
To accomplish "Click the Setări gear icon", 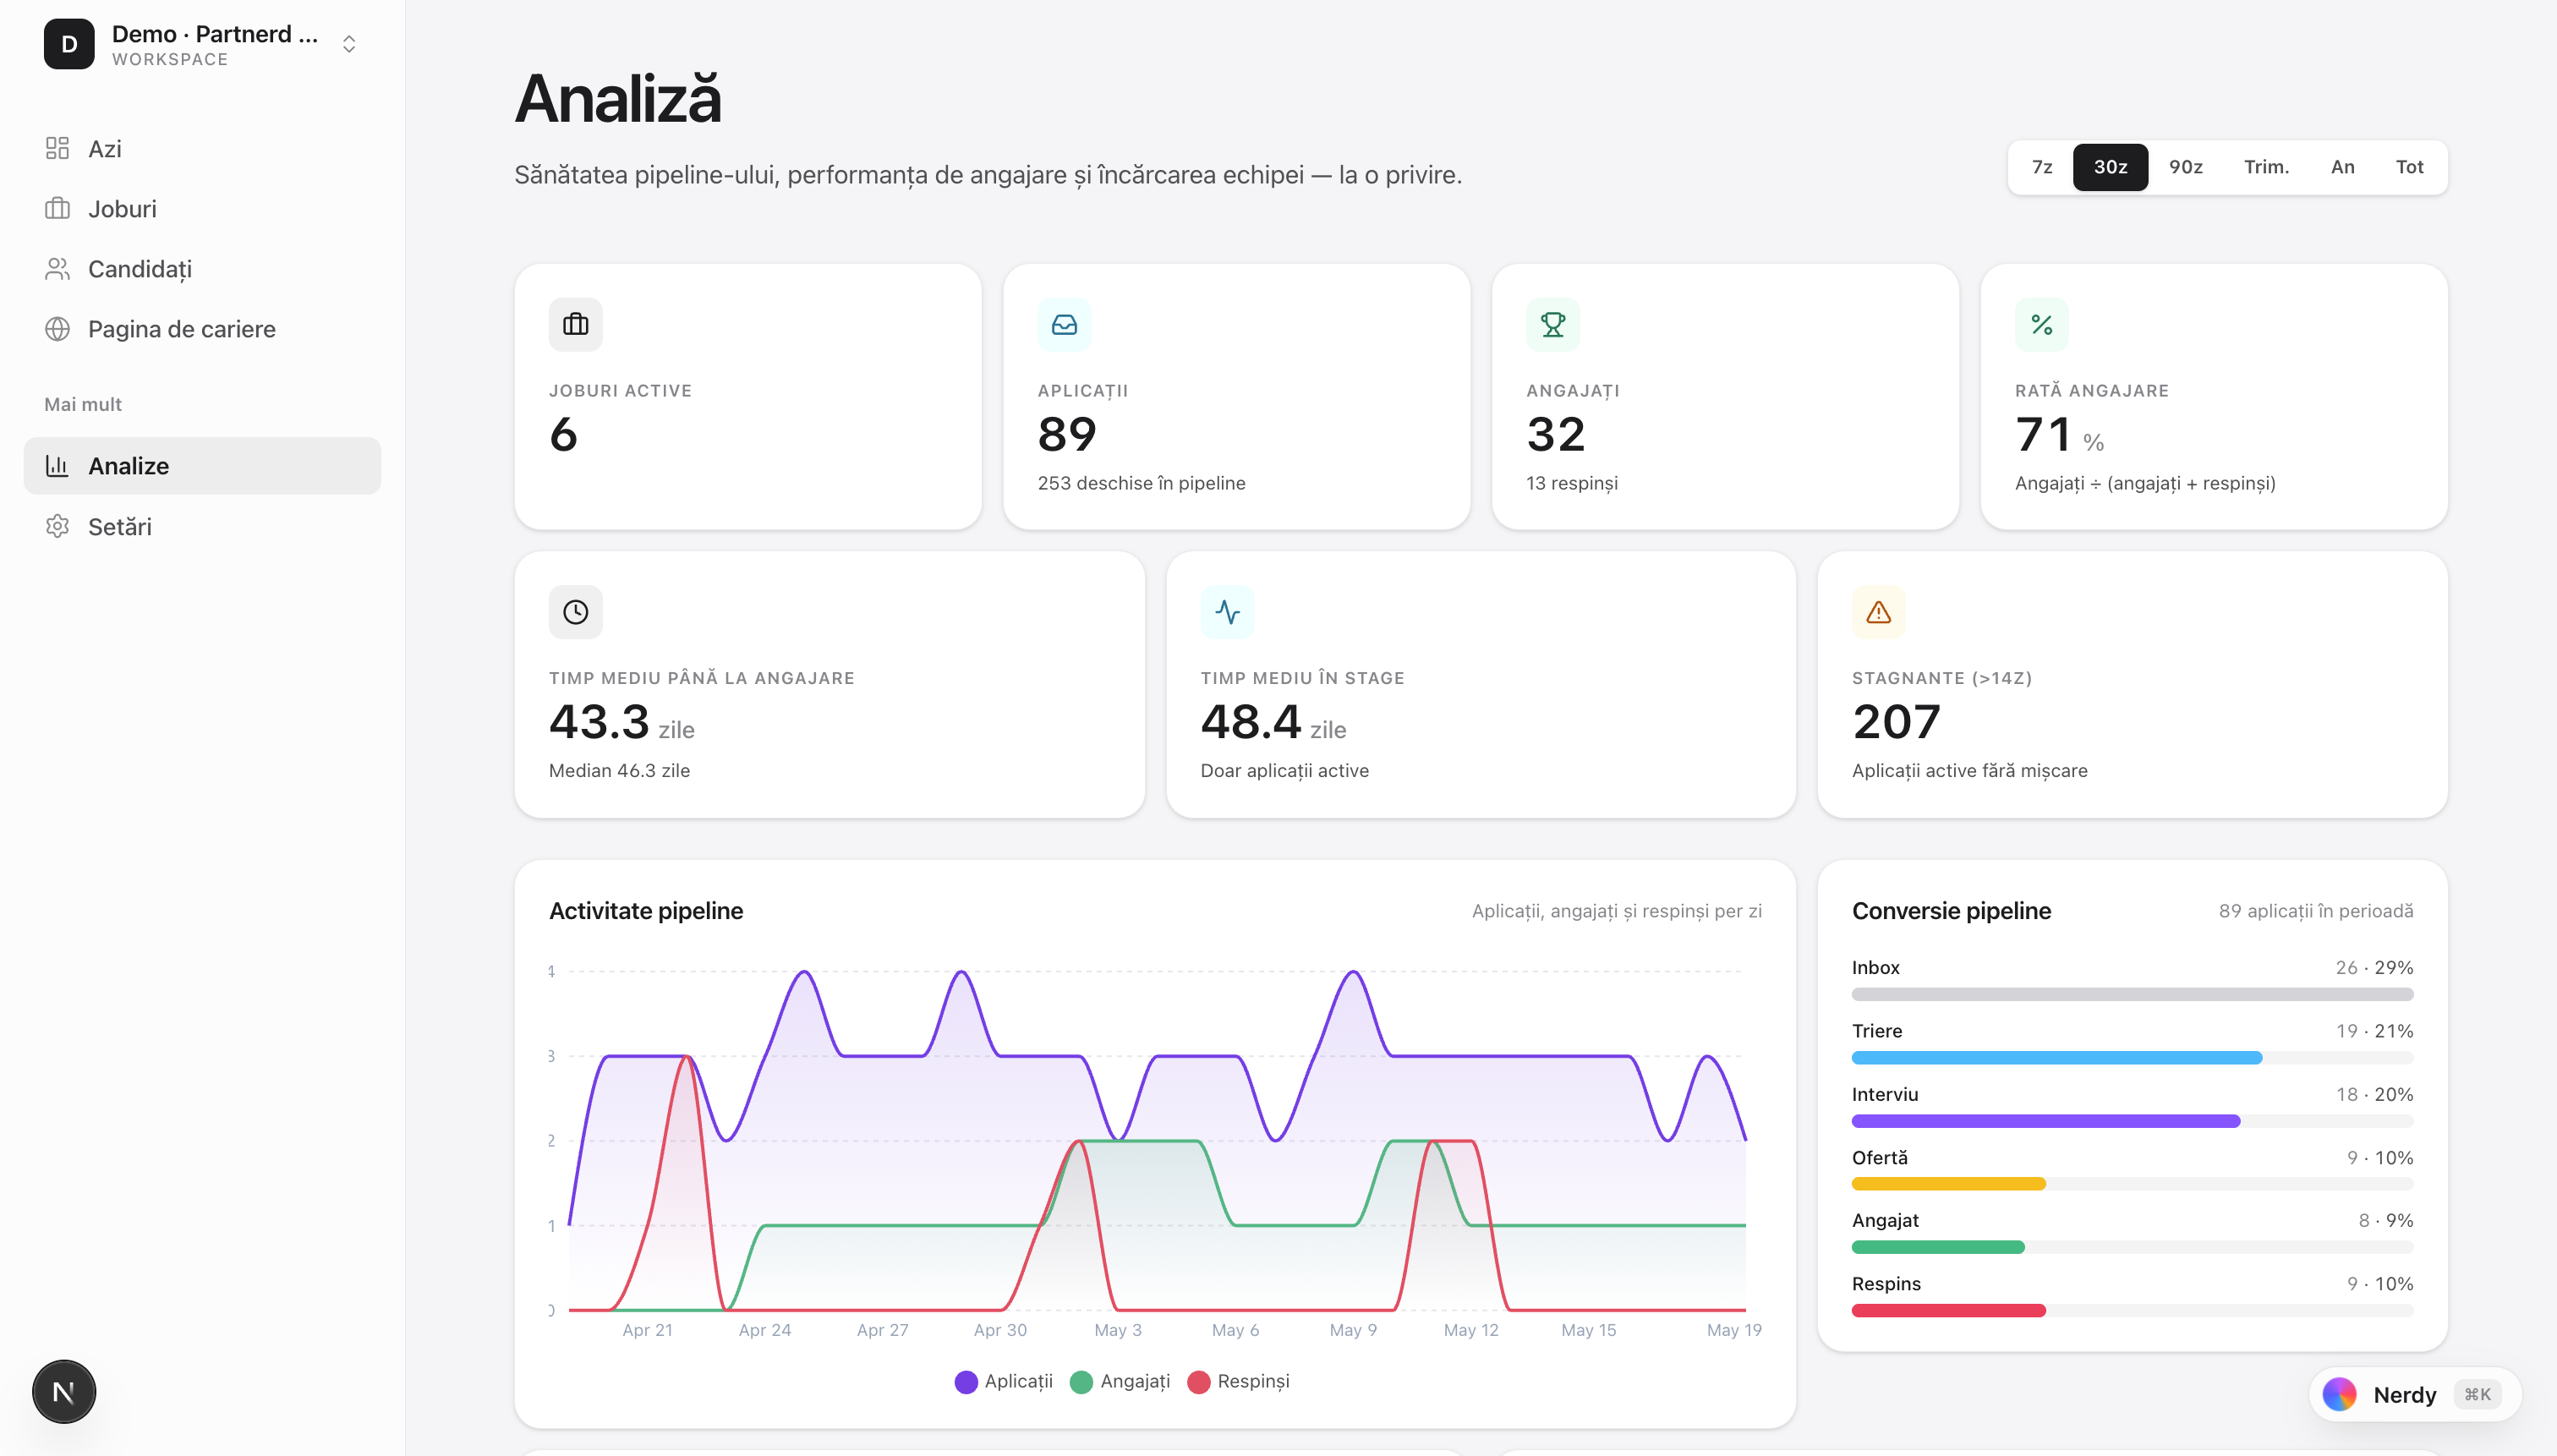I will tap(57, 526).
